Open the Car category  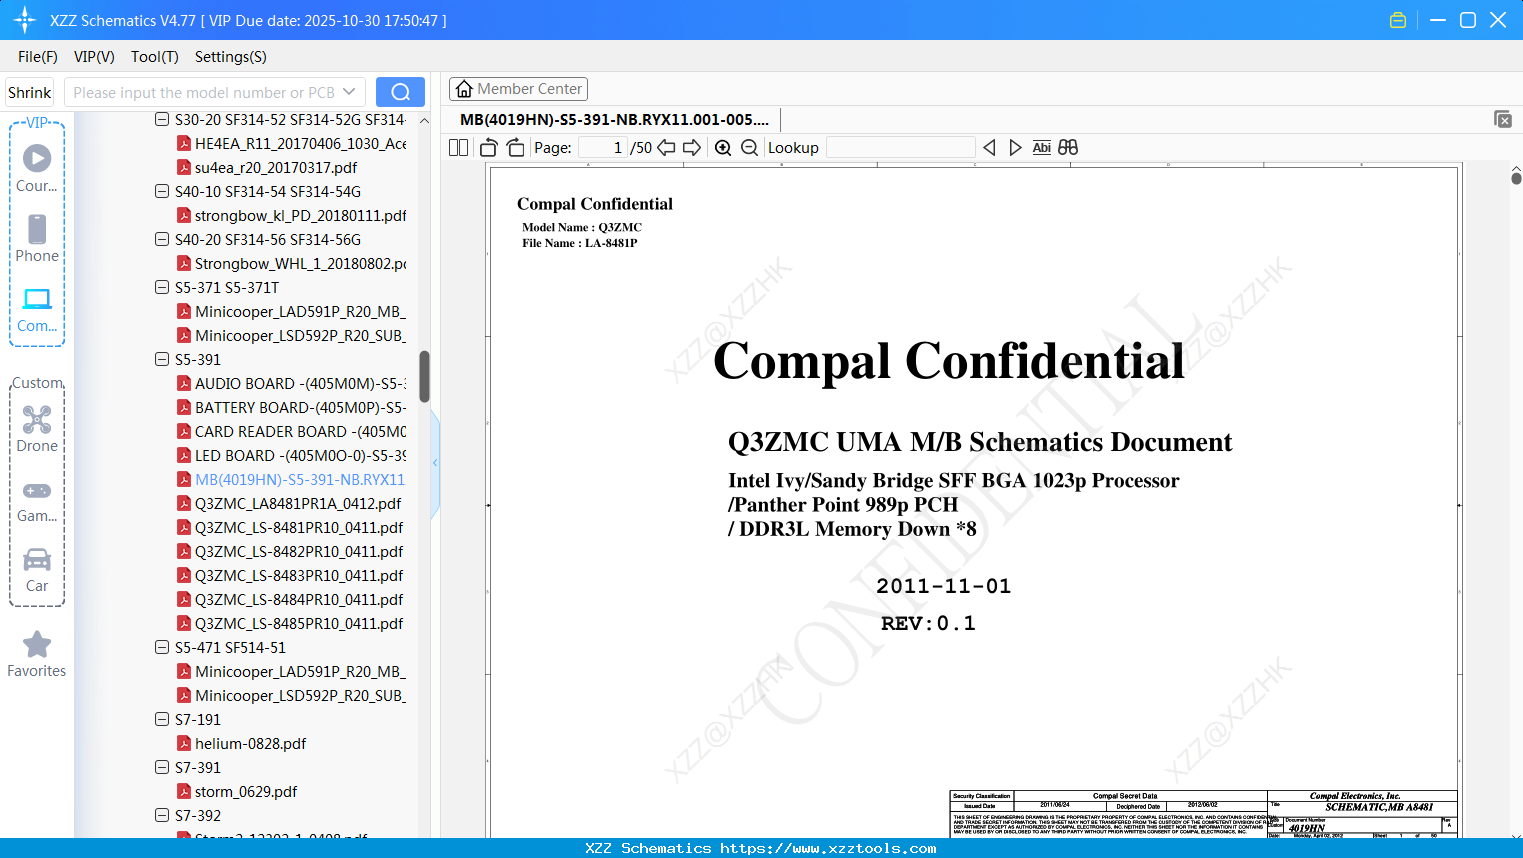(x=37, y=569)
